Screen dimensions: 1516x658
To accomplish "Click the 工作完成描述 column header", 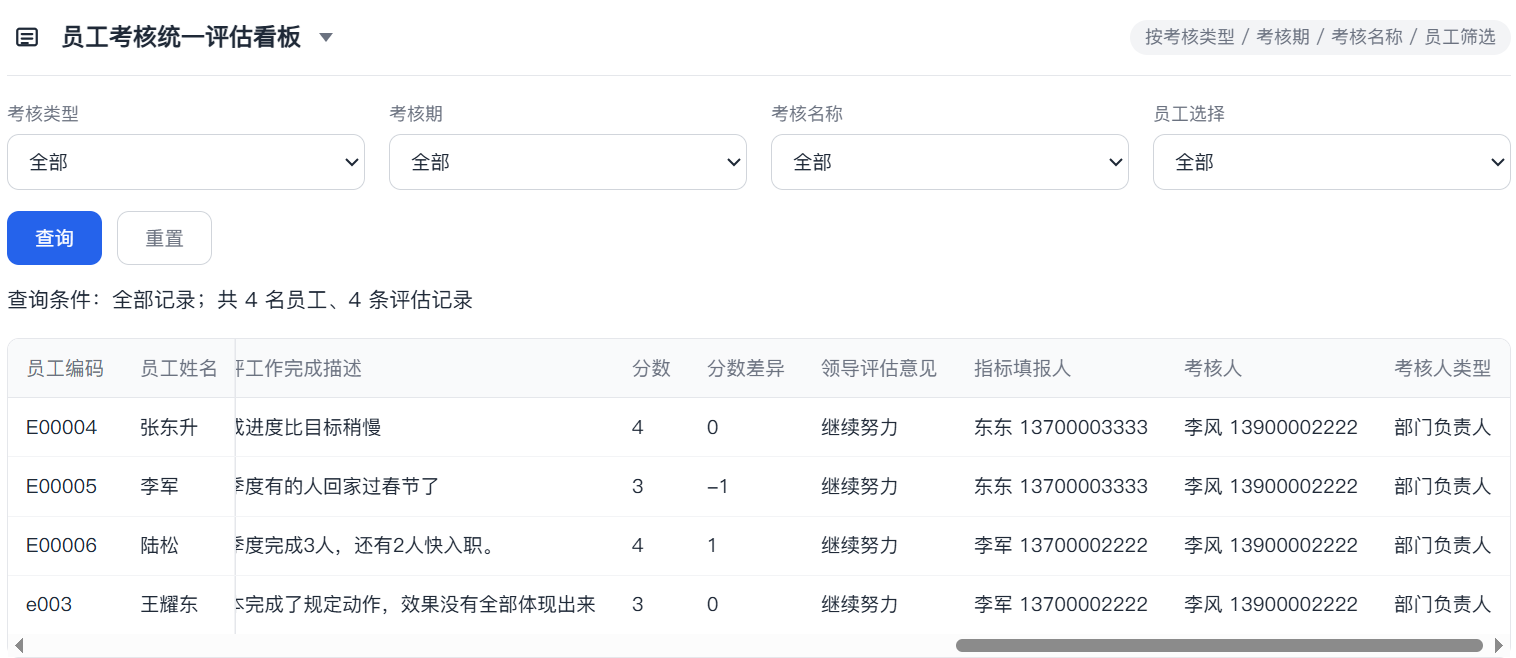I will 299,369.
